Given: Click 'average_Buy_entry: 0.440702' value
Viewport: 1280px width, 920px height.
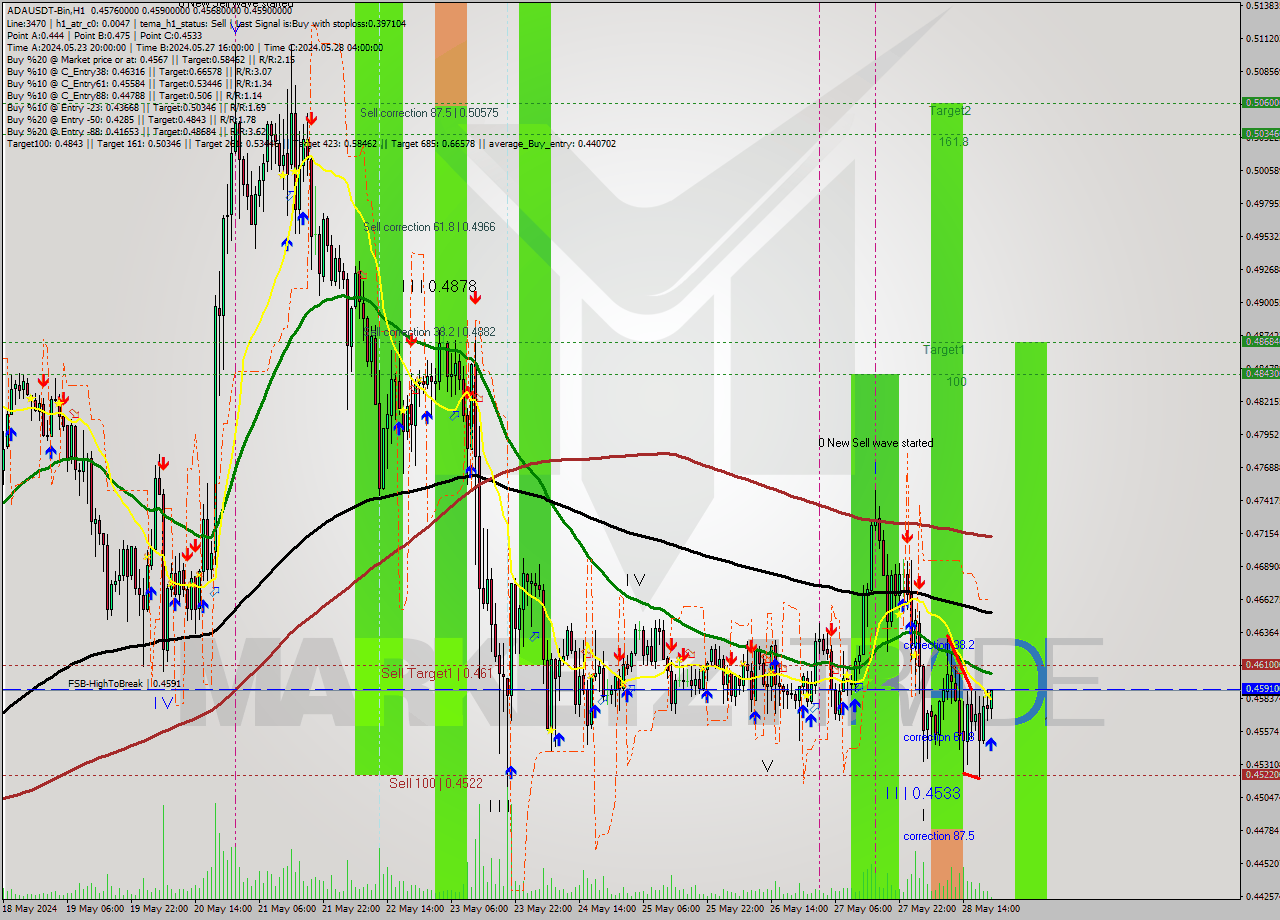Looking at the screenshot, I should click(553, 143).
